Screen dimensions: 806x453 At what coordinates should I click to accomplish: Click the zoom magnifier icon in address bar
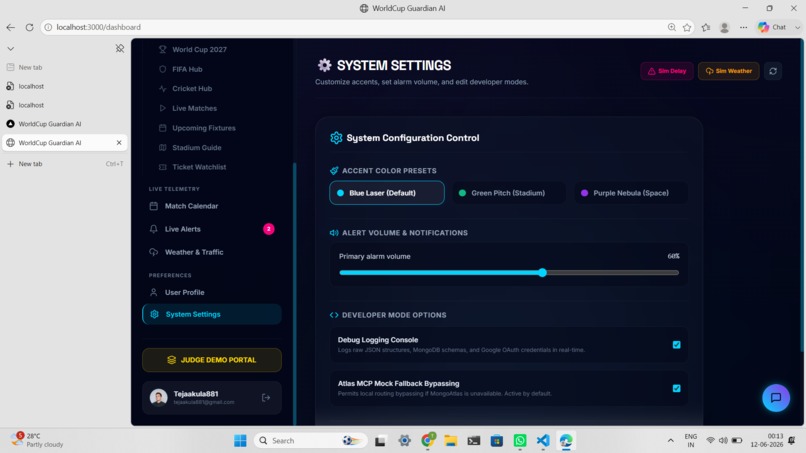(x=671, y=27)
